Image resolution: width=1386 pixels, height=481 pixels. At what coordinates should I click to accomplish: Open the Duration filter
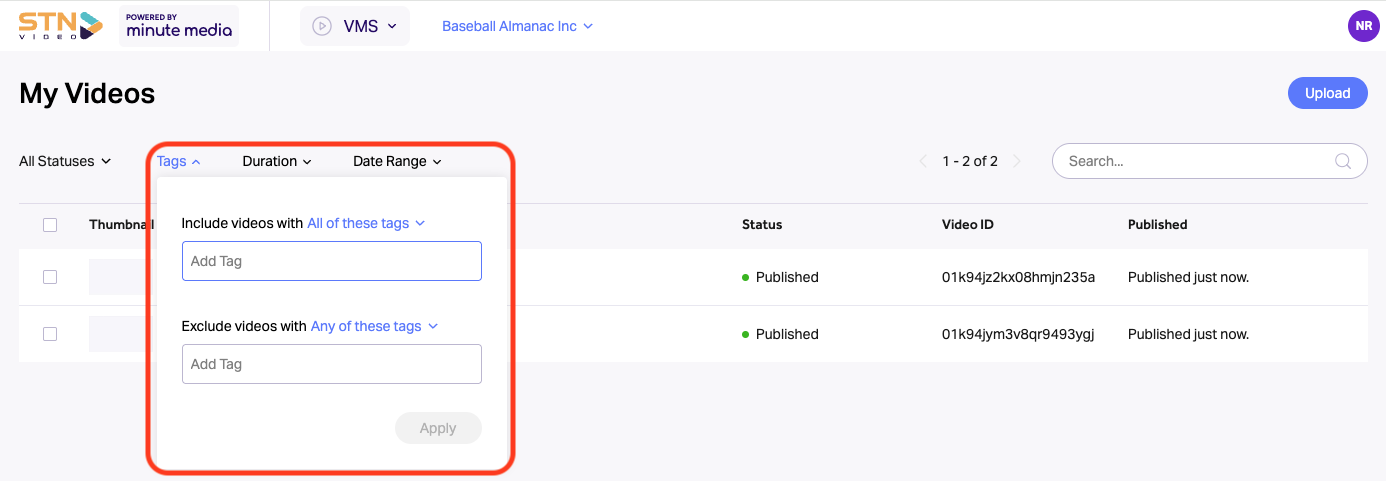(277, 161)
